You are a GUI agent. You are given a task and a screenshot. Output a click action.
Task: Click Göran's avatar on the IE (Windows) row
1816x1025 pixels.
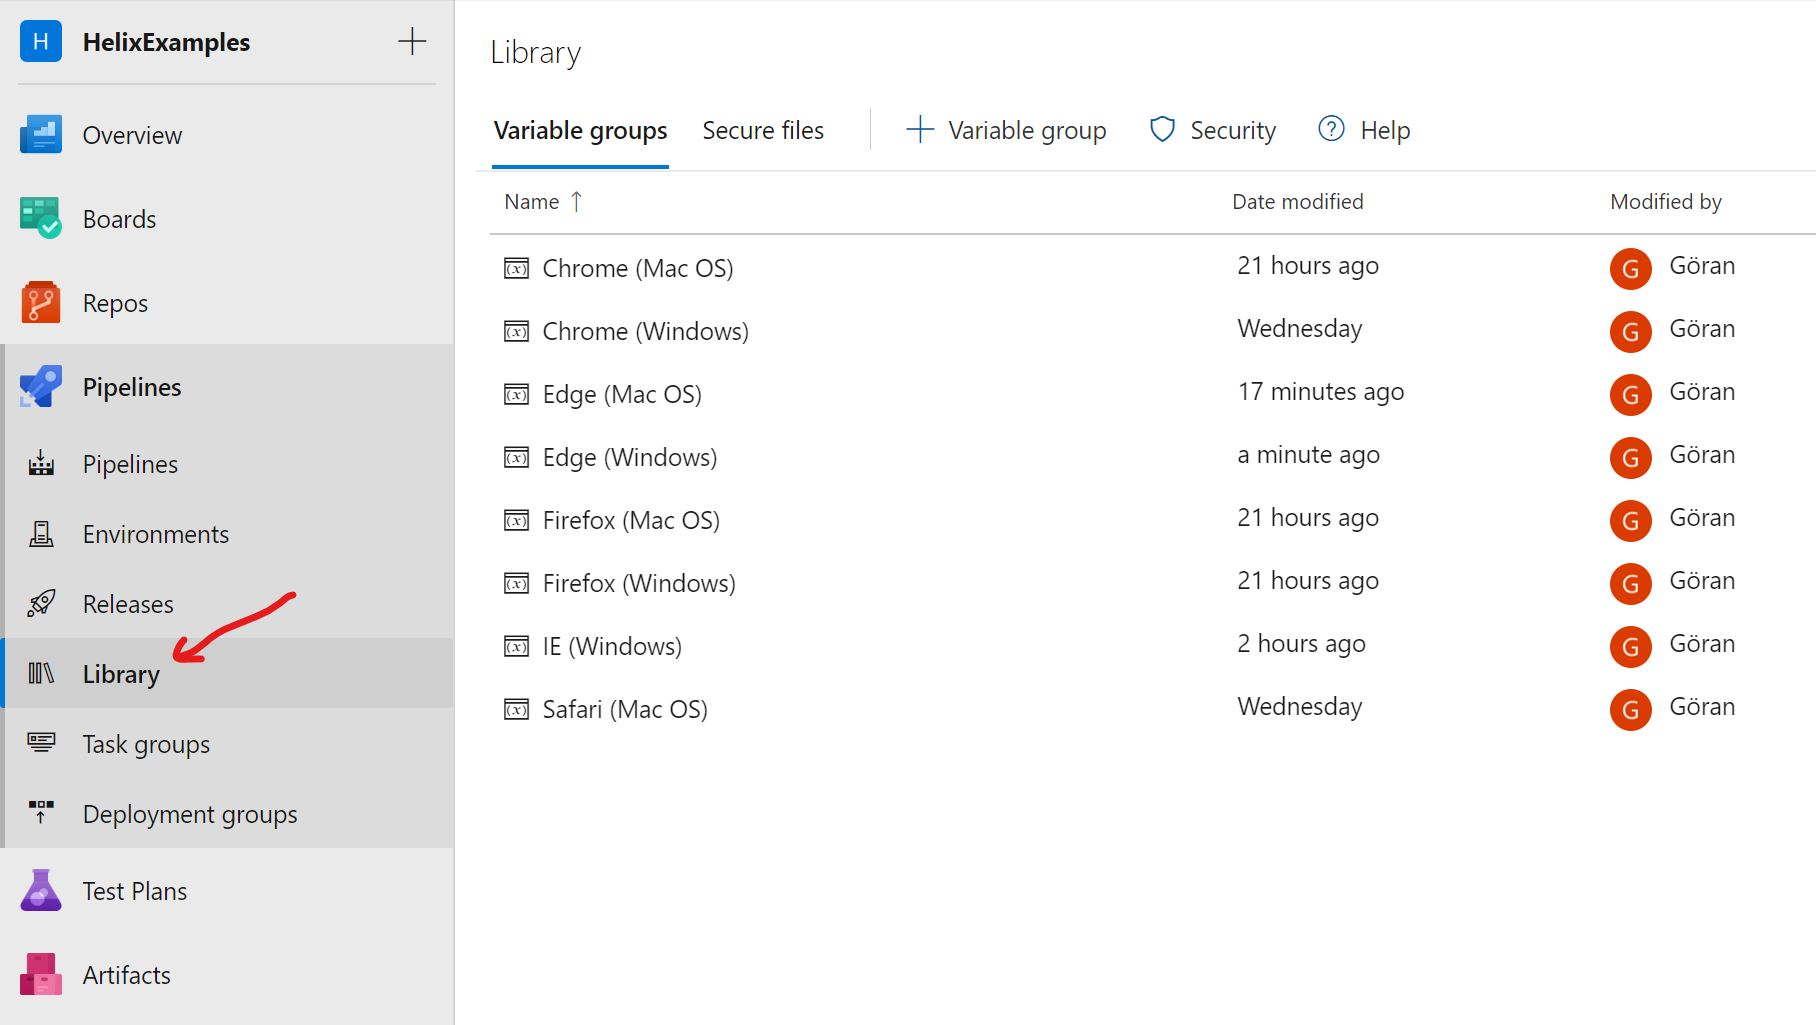pos(1630,647)
